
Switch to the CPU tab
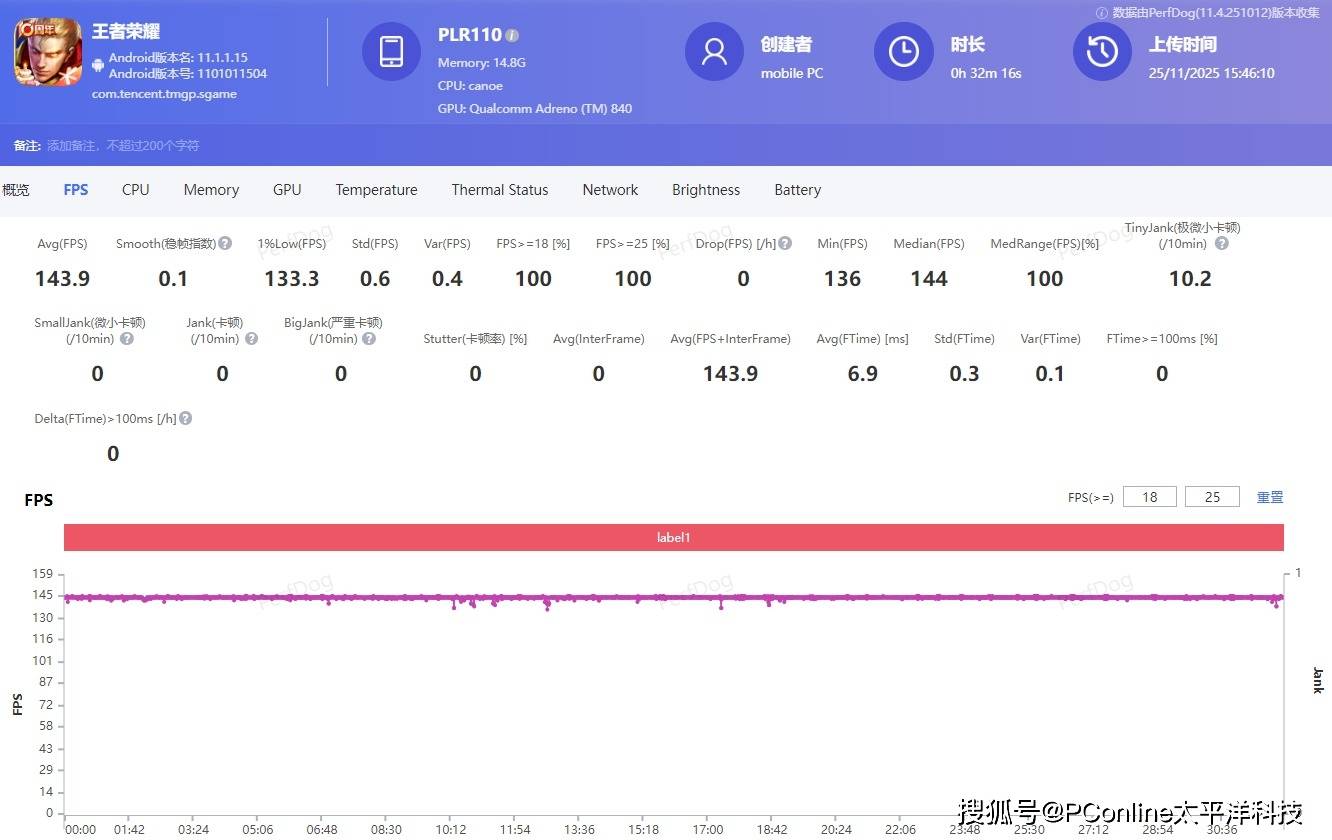(x=135, y=190)
